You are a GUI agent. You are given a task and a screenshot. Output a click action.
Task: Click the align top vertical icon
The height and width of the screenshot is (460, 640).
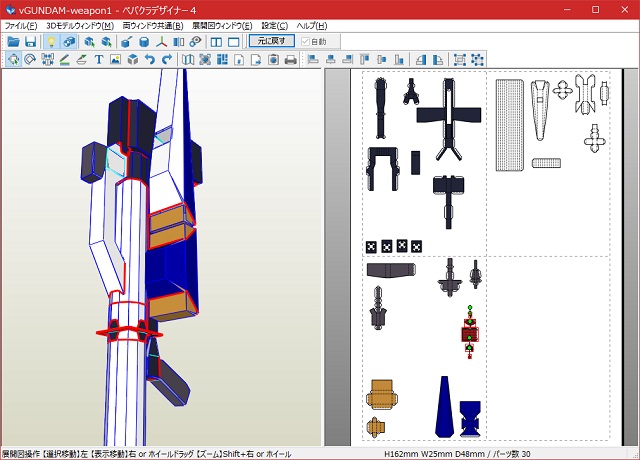pyautogui.click(x=364, y=60)
